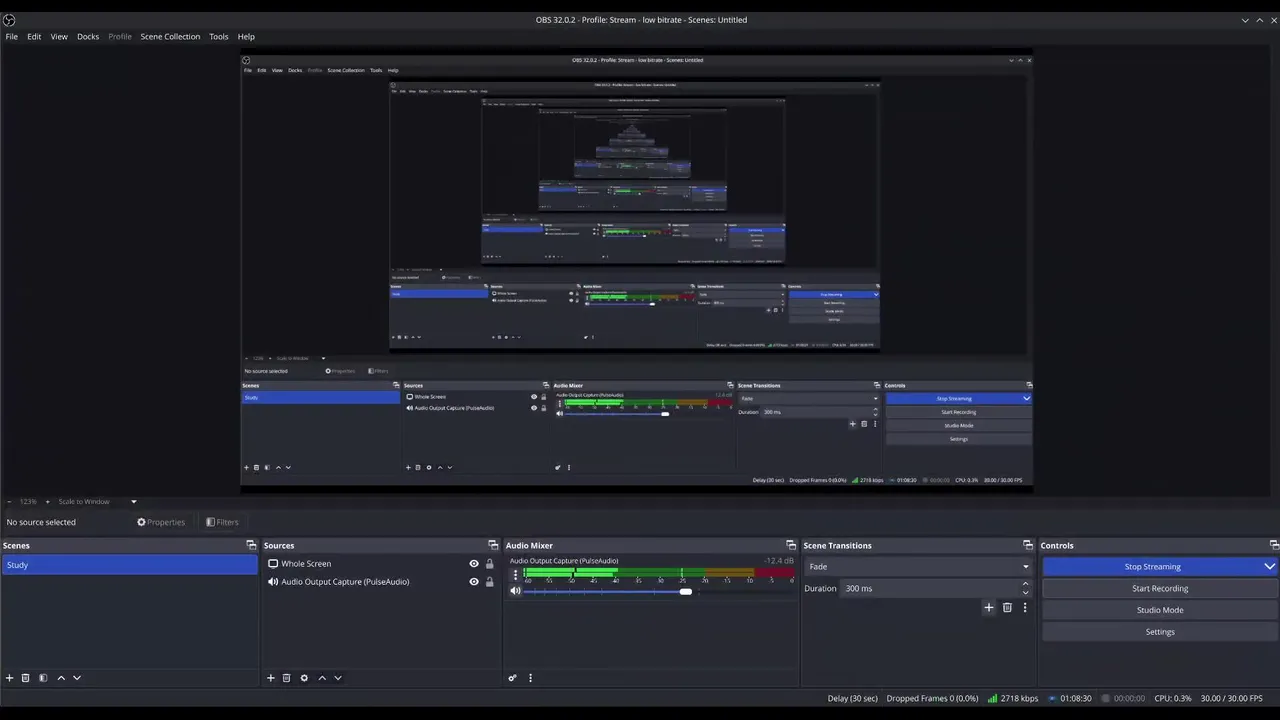Click Start Recording button
Viewport: 1280px width, 720px height.
point(1160,588)
